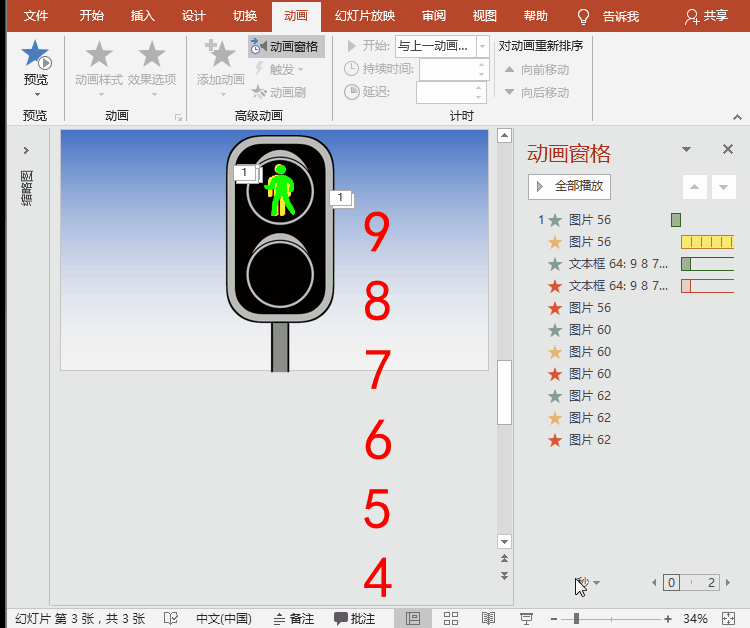Click the Add Animation icon
Viewport: 750px width, 628px height.
tap(220, 54)
